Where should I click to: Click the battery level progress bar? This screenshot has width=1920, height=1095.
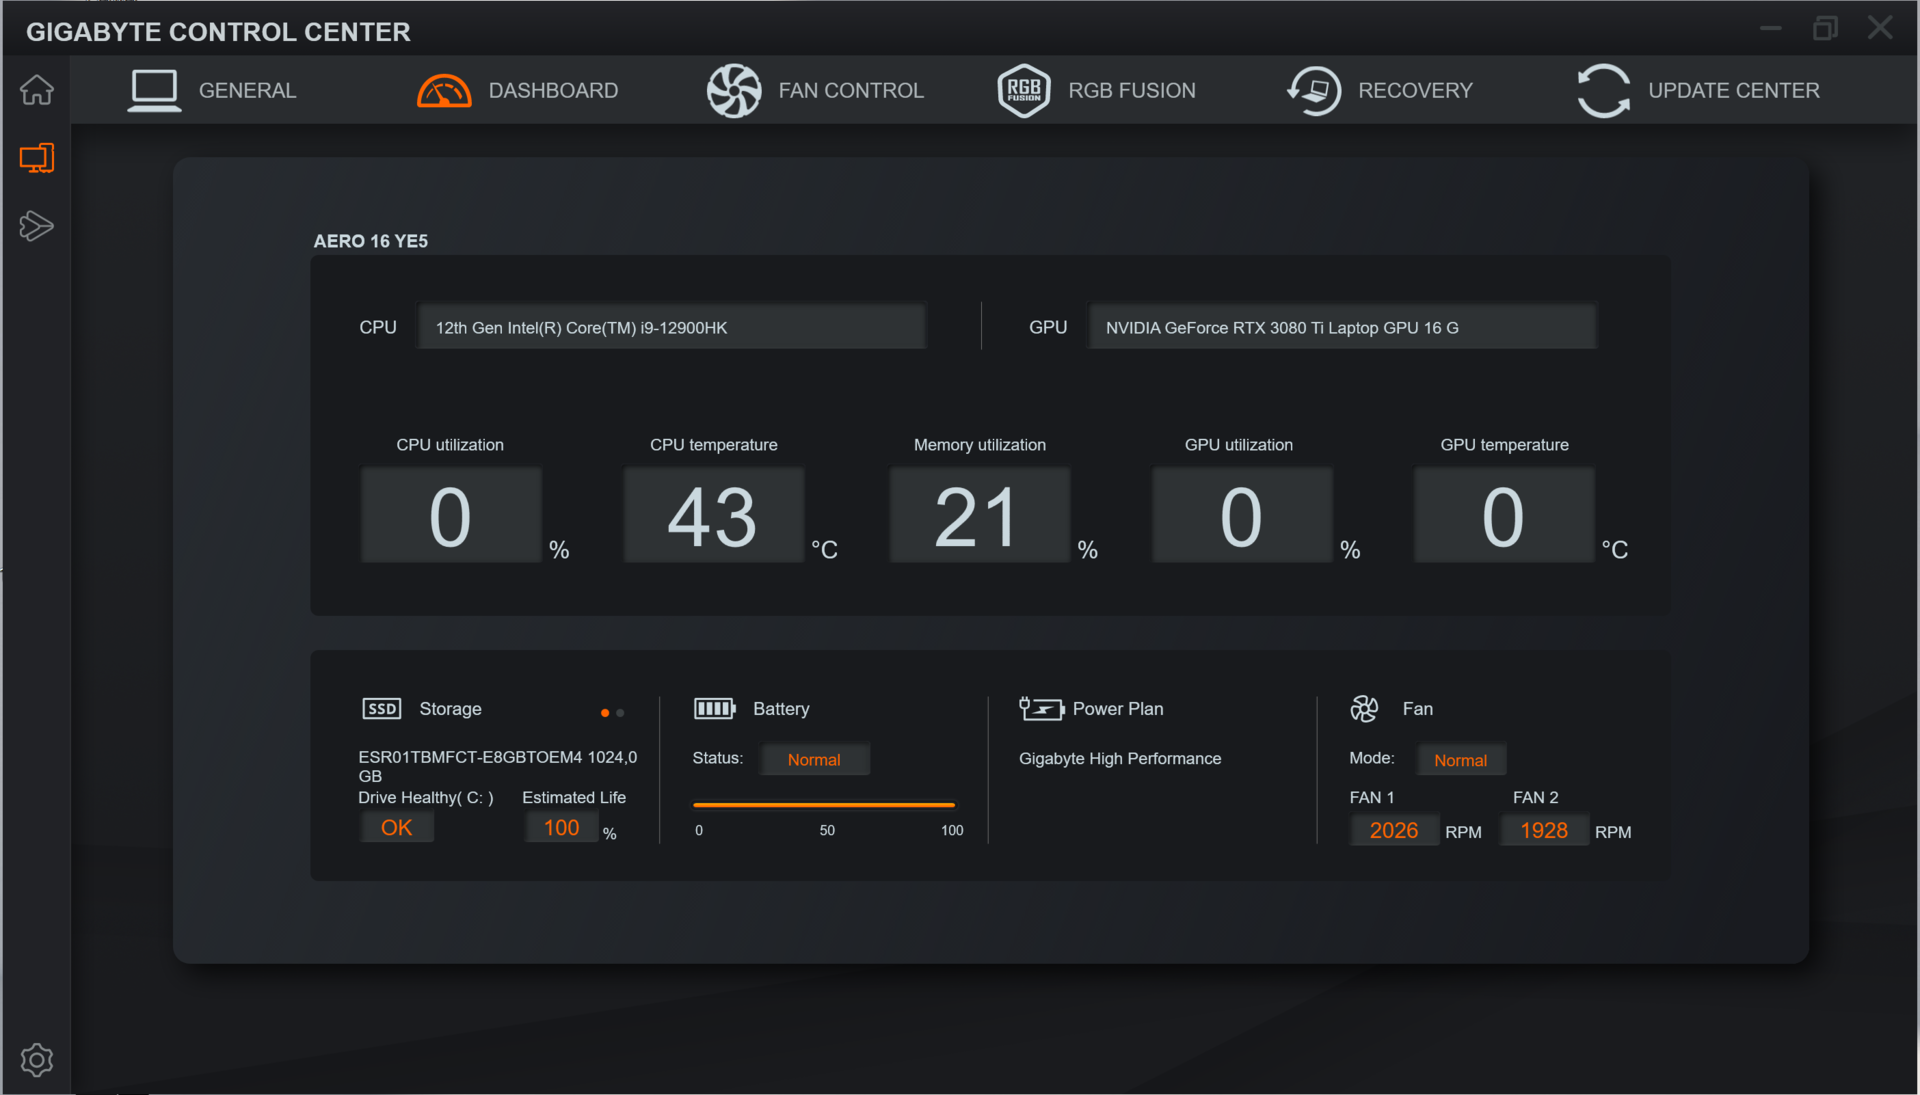(824, 804)
